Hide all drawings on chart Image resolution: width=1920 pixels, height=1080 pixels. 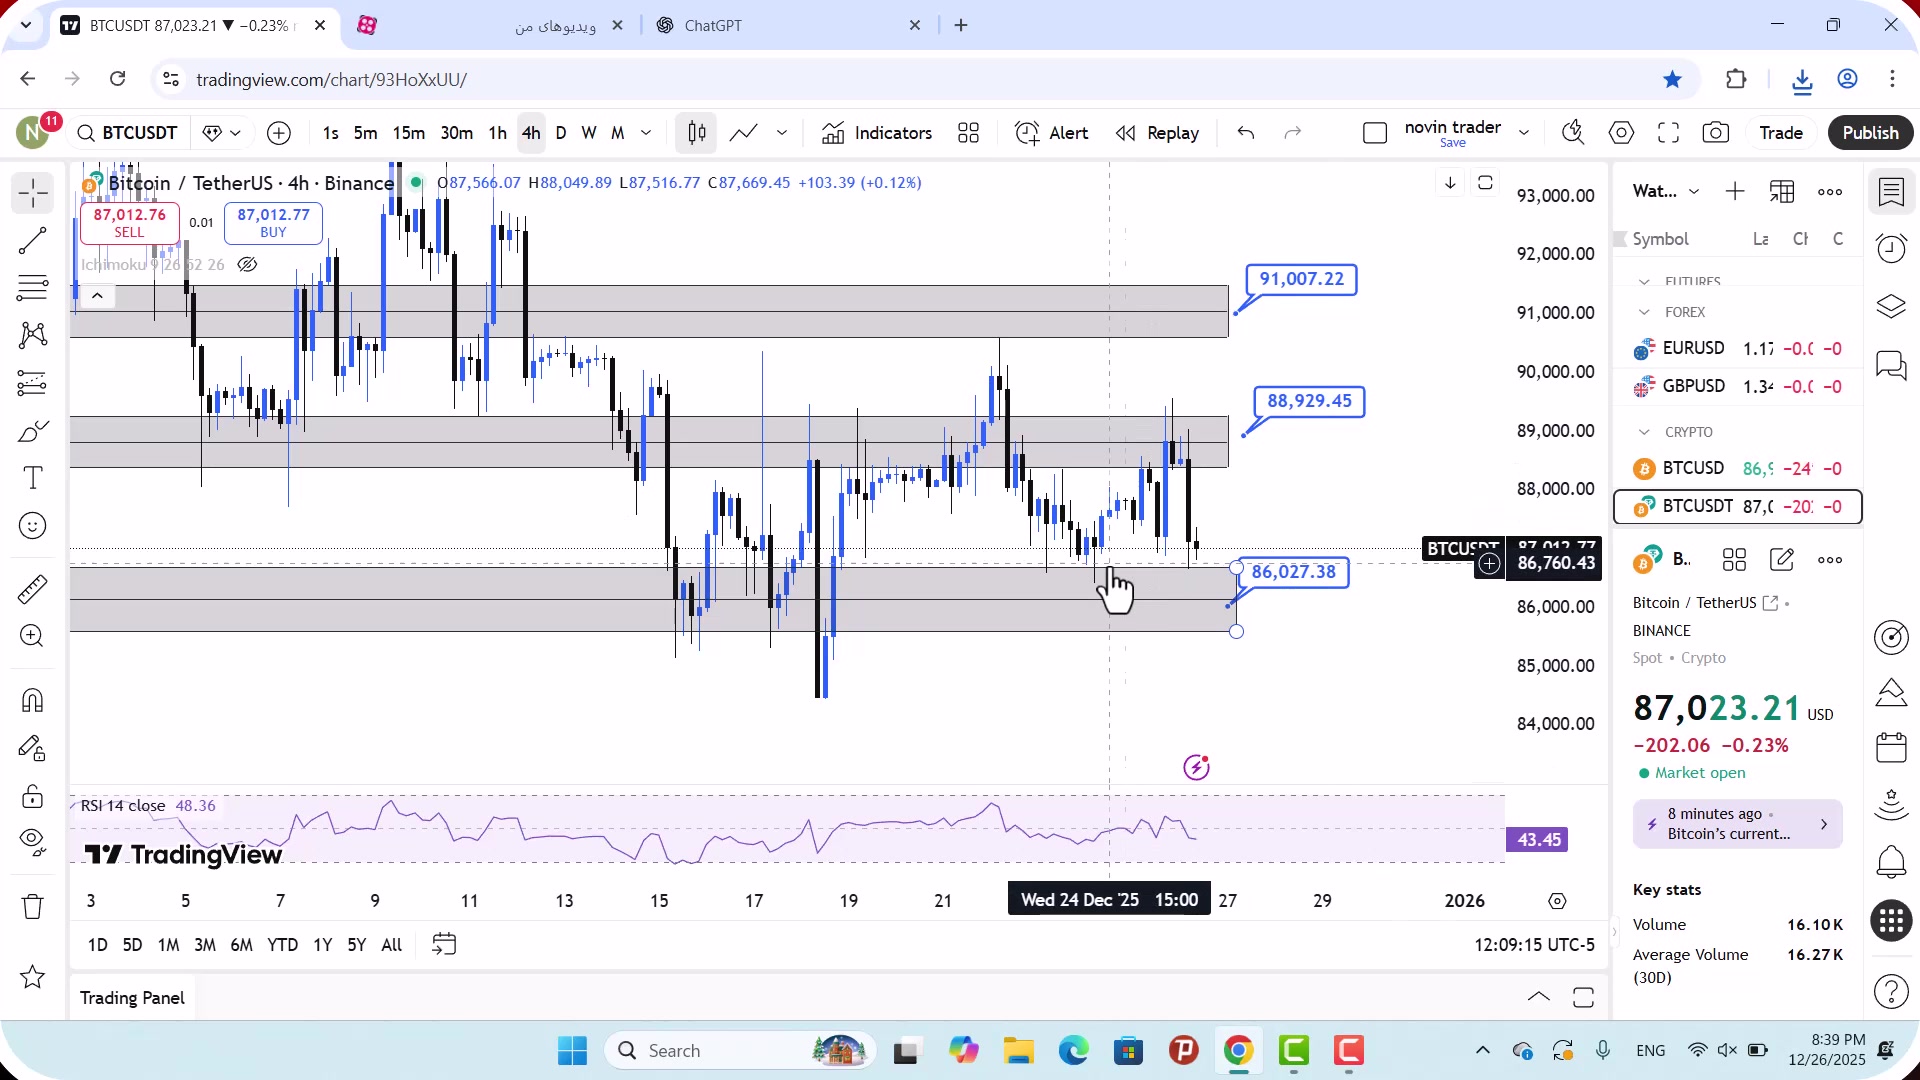point(33,843)
